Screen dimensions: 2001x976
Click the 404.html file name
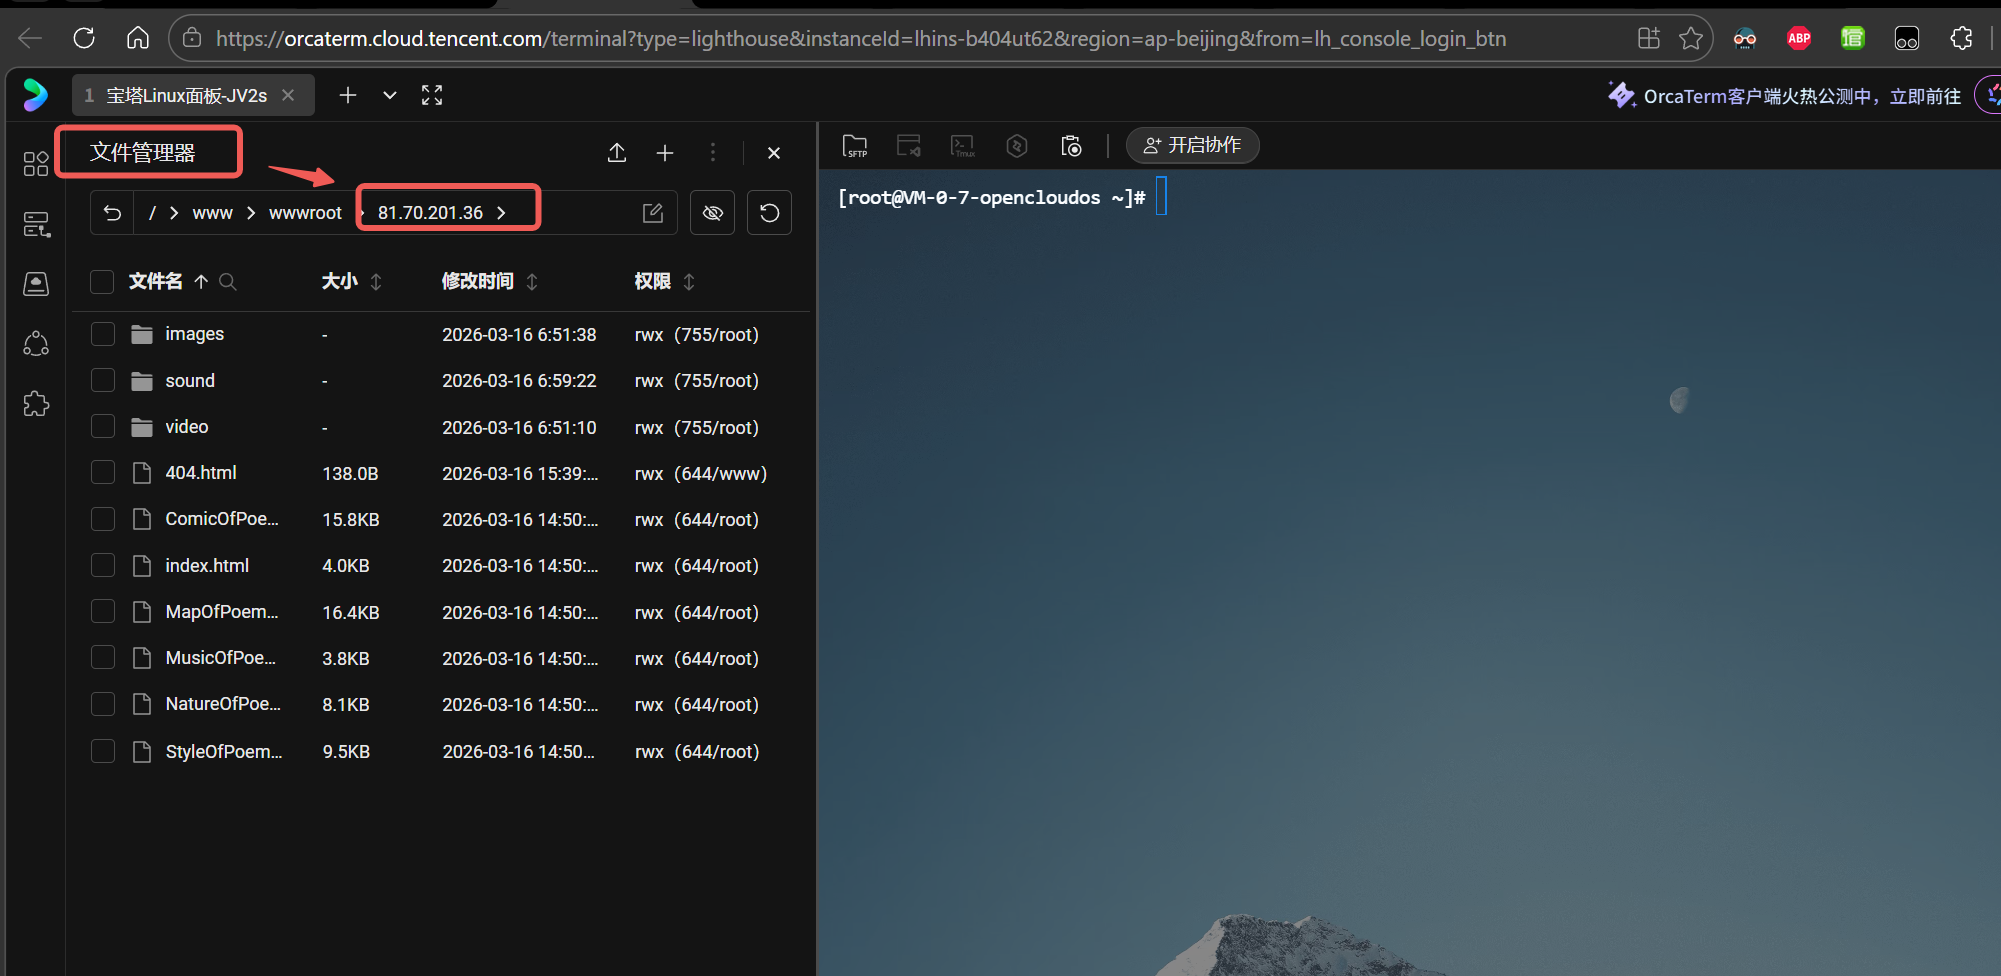(201, 472)
